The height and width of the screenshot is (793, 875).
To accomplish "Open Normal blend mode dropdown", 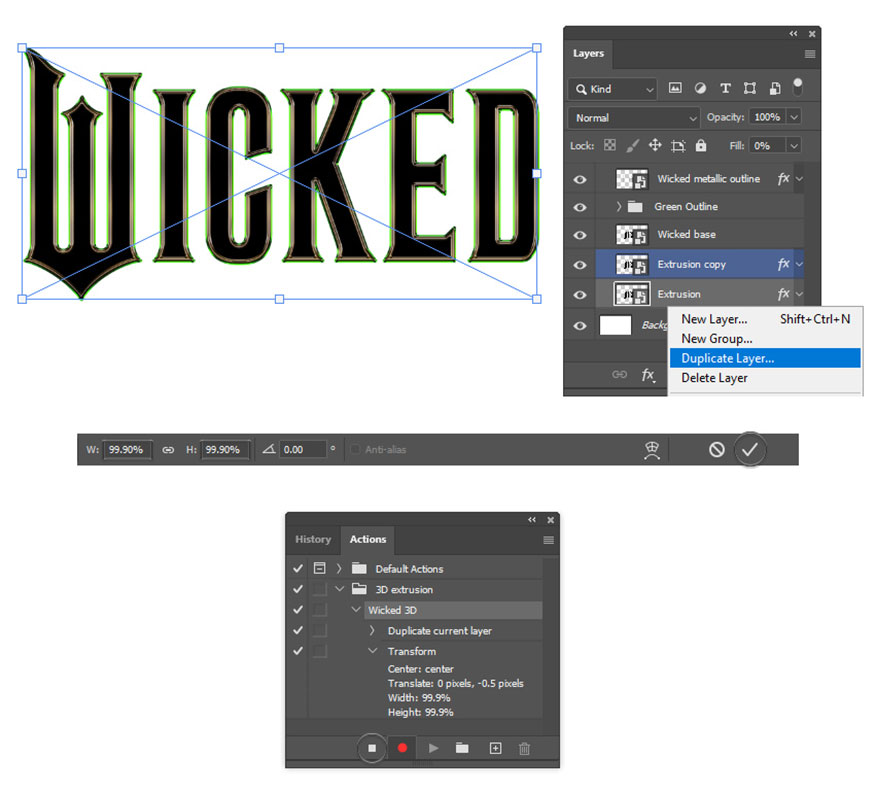I will tap(634, 118).
